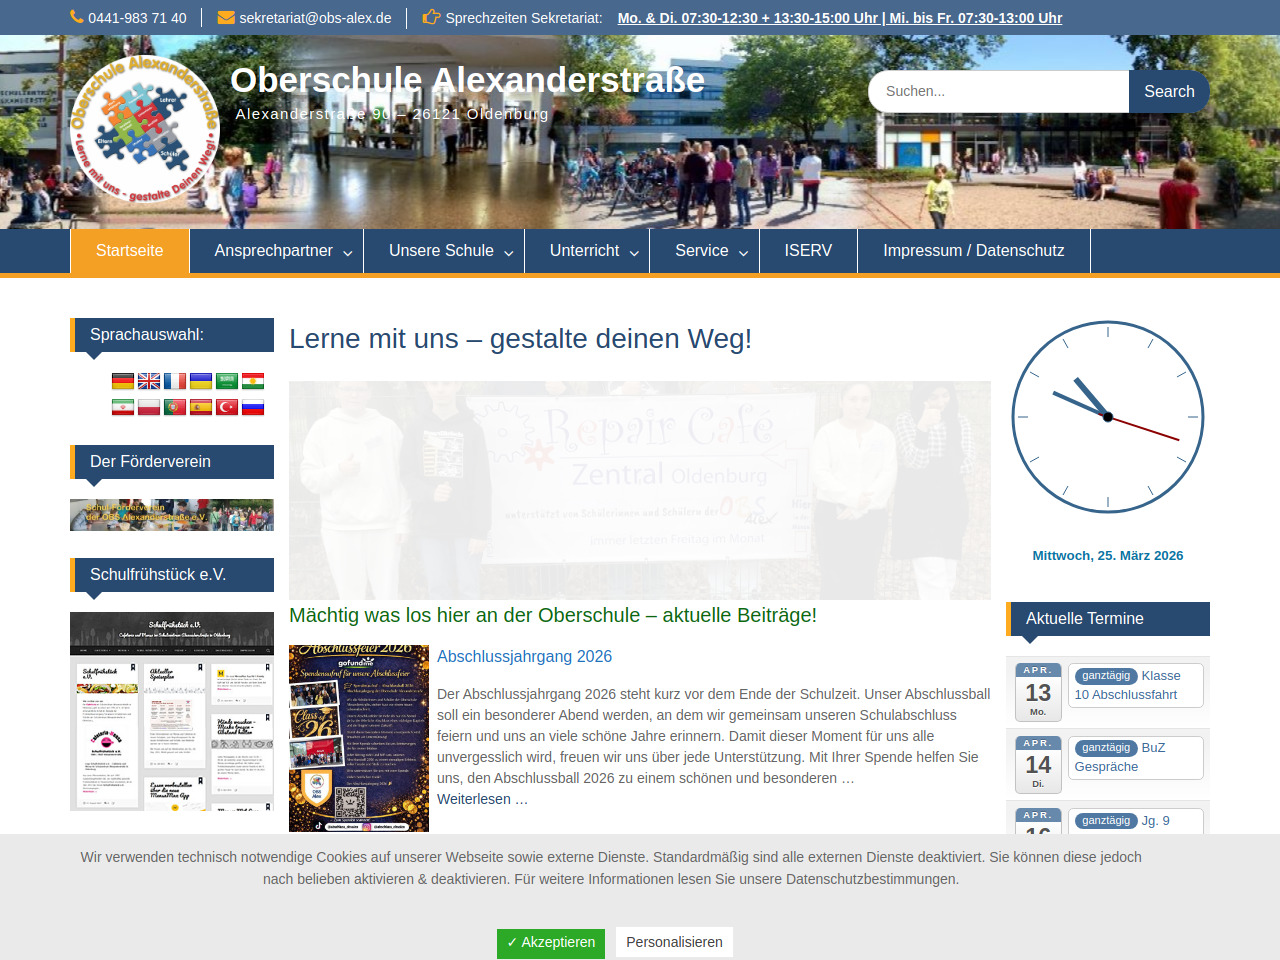
Task: Switch to Russian via its flag
Action: 253,407
